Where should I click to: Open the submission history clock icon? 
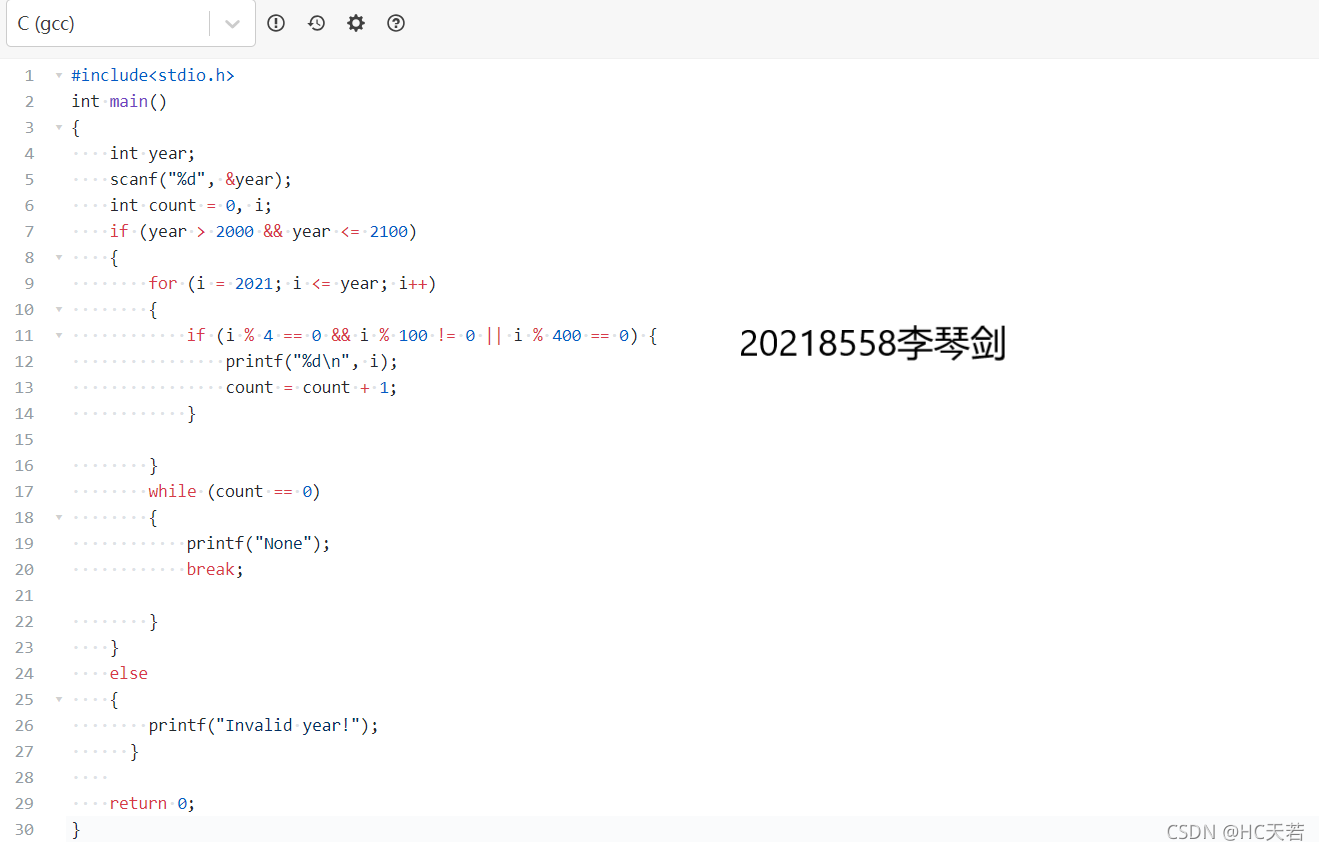click(x=316, y=23)
